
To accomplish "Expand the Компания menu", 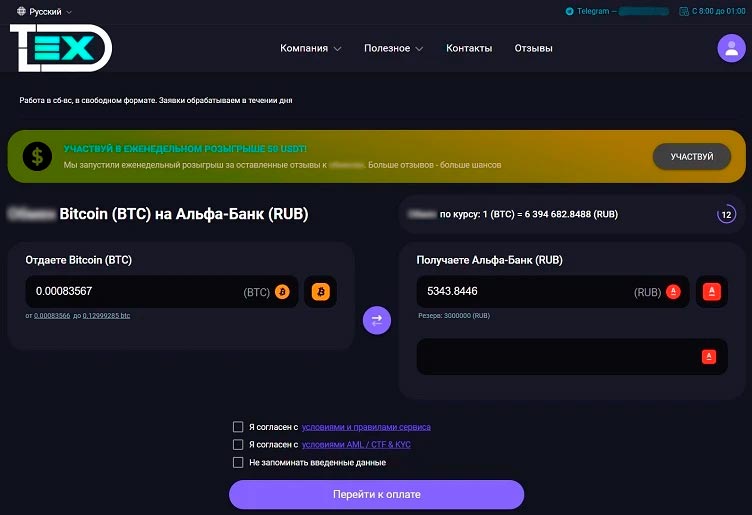I will tap(310, 48).
